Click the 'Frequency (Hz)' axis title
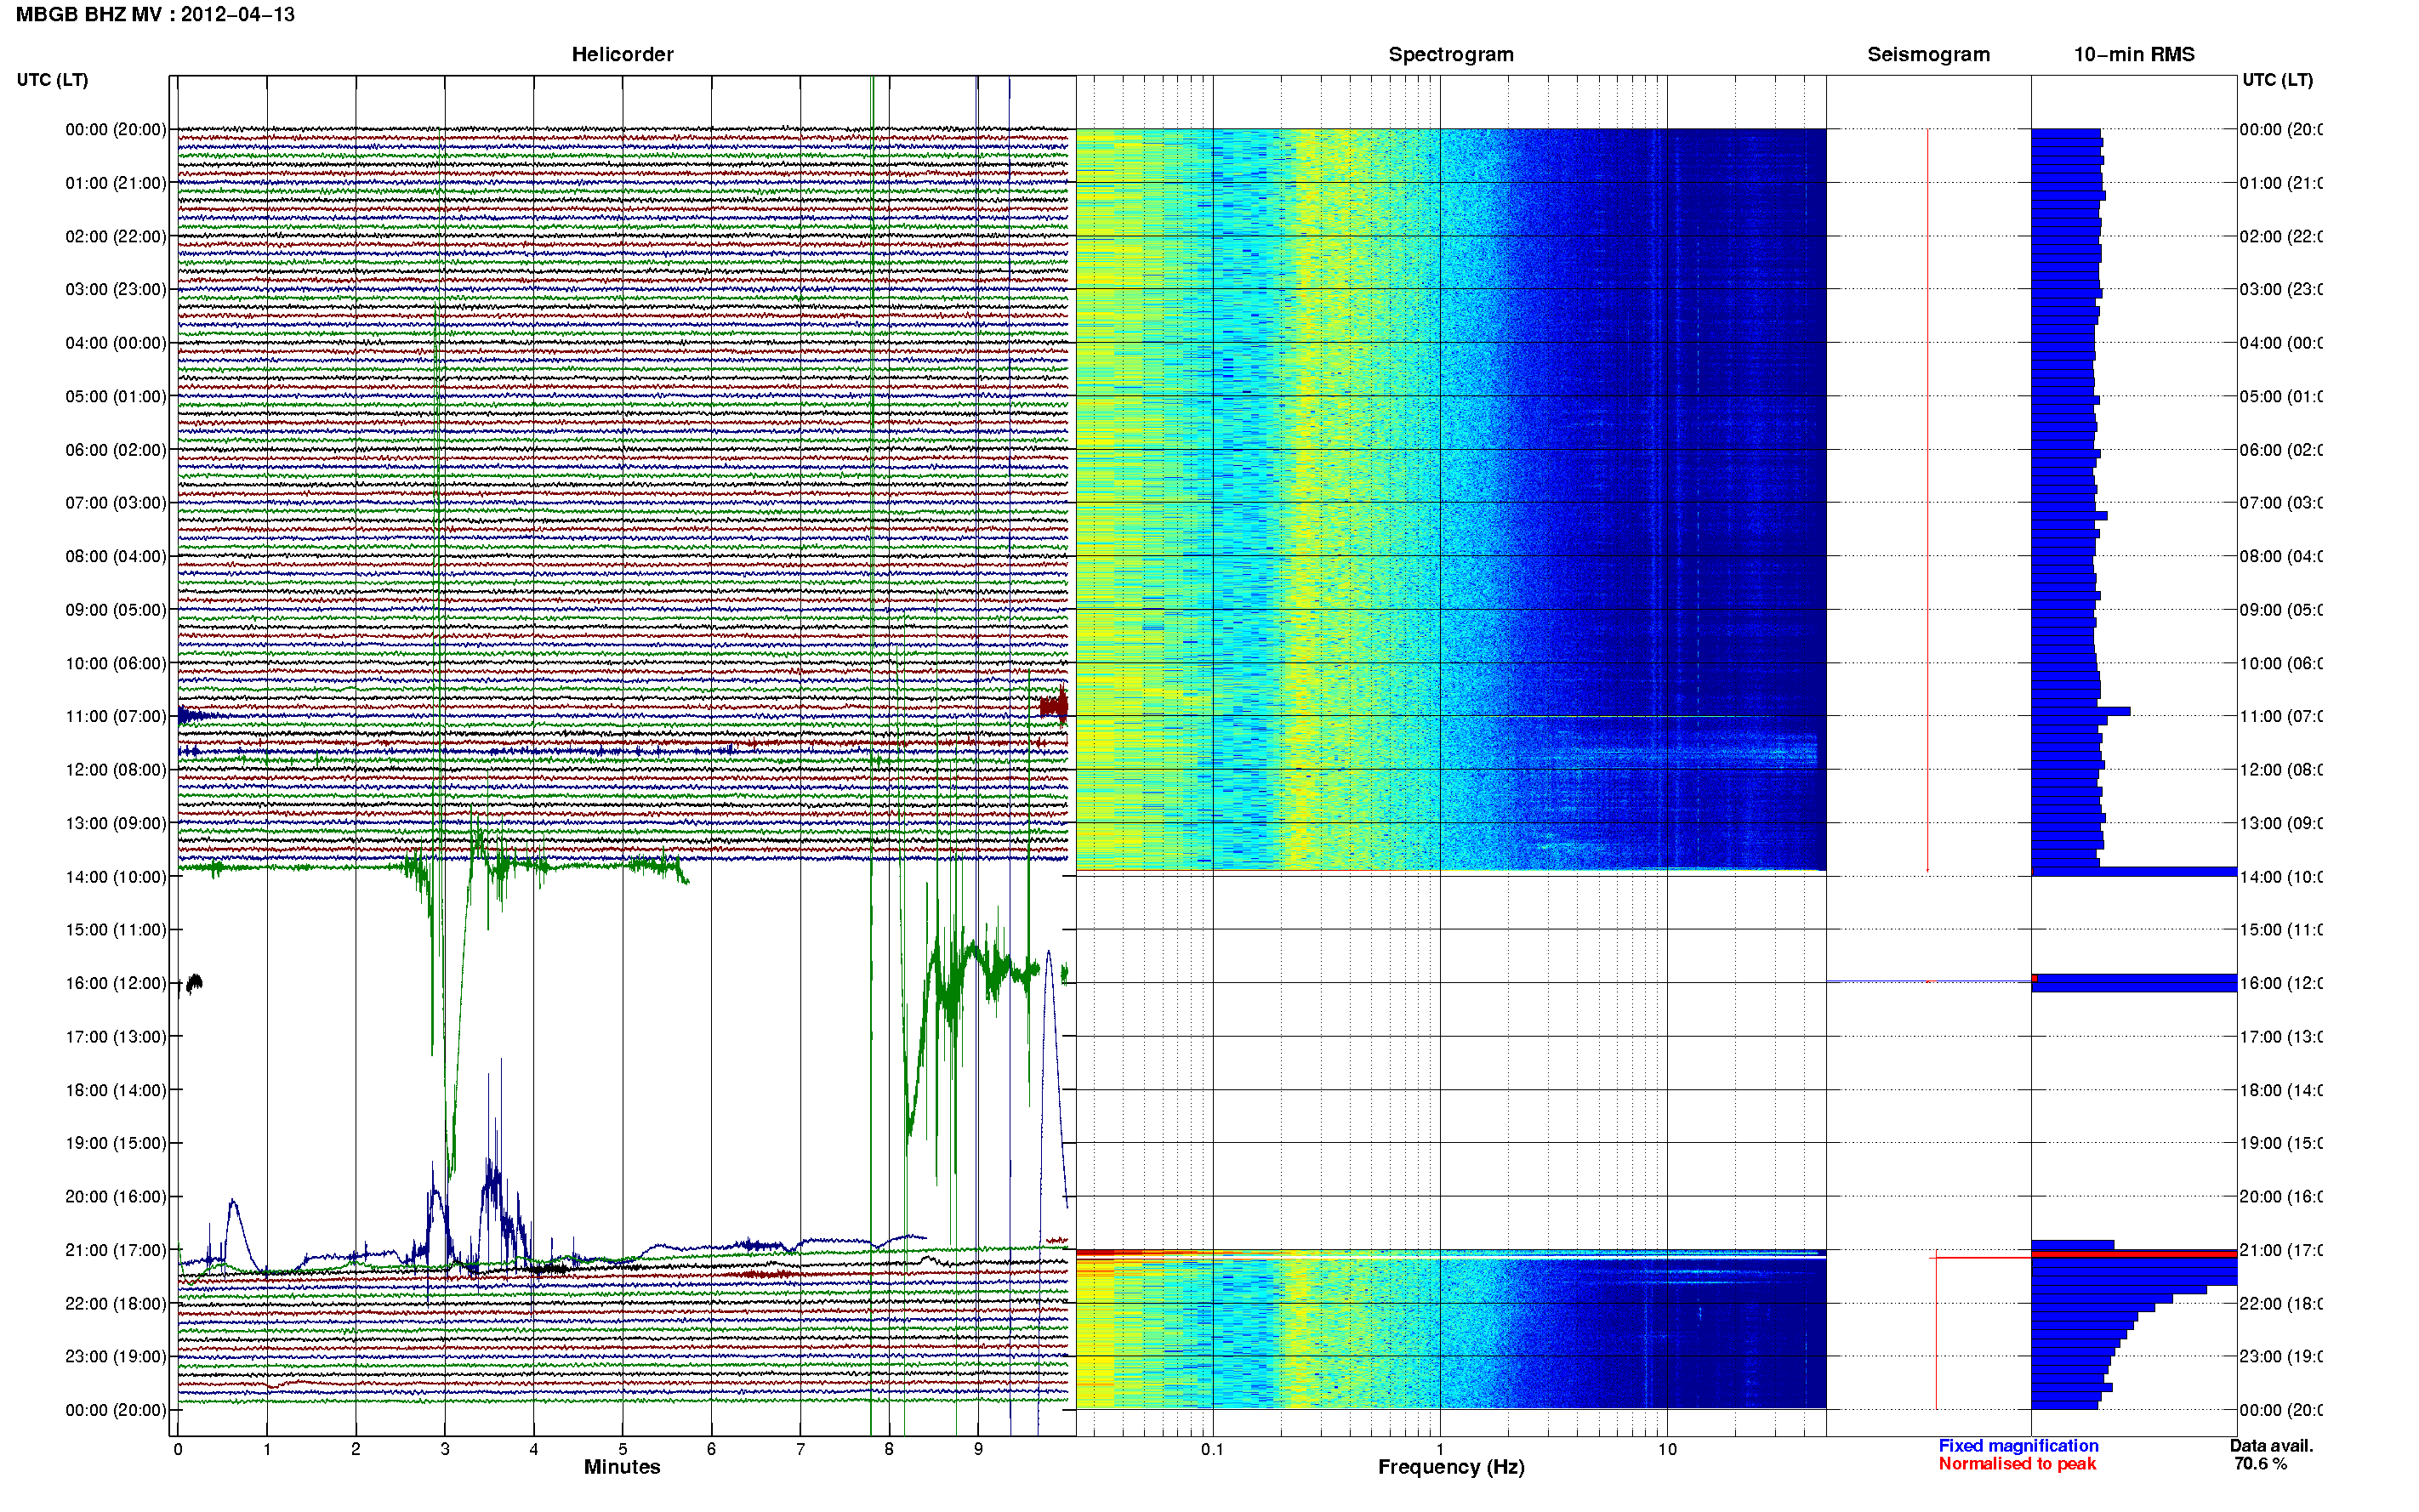This screenshot has width=2419, height=1512. tap(1451, 1468)
